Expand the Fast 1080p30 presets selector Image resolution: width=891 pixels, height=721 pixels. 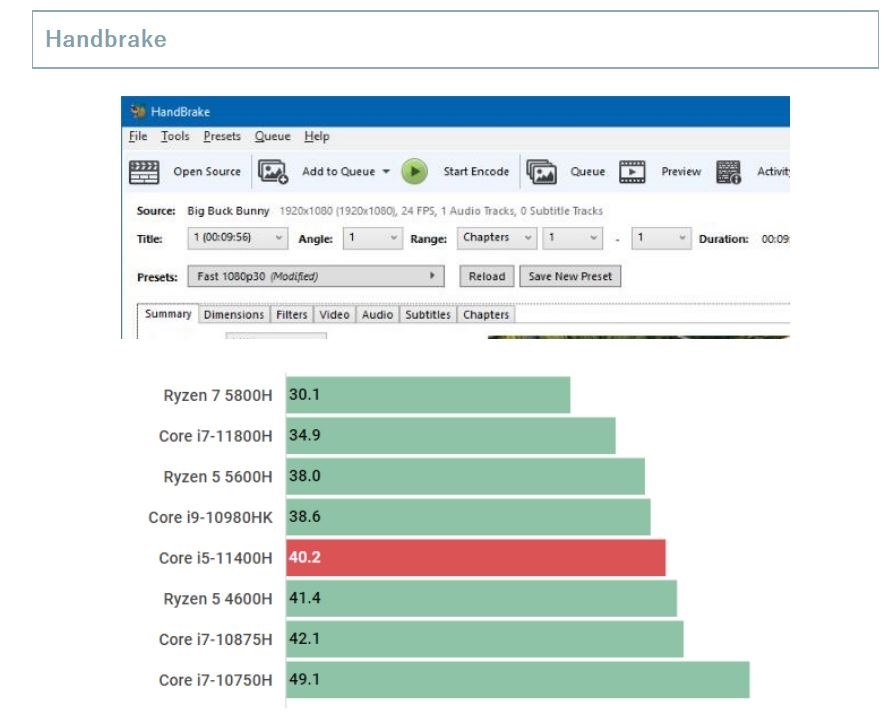pos(316,276)
